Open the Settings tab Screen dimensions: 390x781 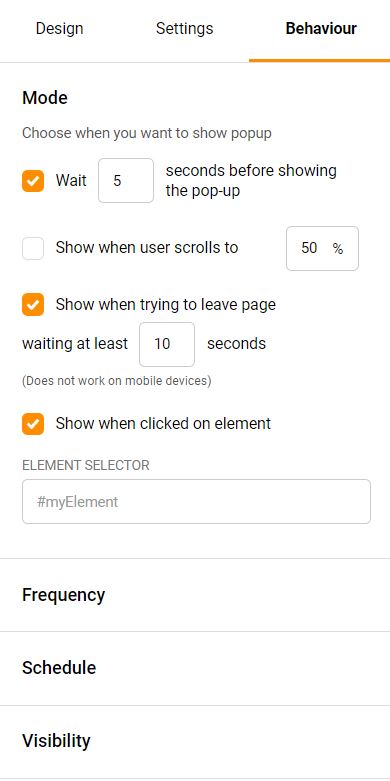pos(184,28)
